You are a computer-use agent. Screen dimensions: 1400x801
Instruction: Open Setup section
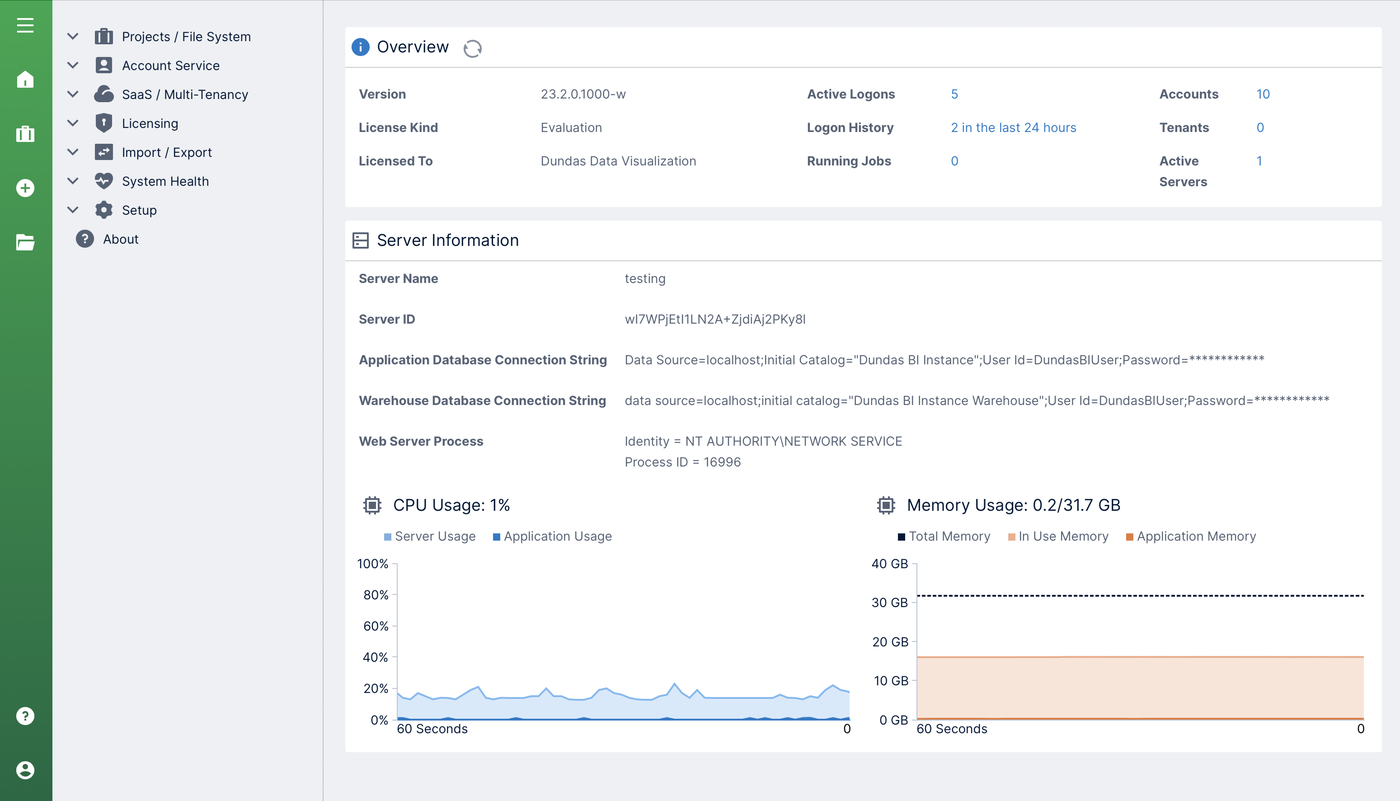(x=139, y=211)
